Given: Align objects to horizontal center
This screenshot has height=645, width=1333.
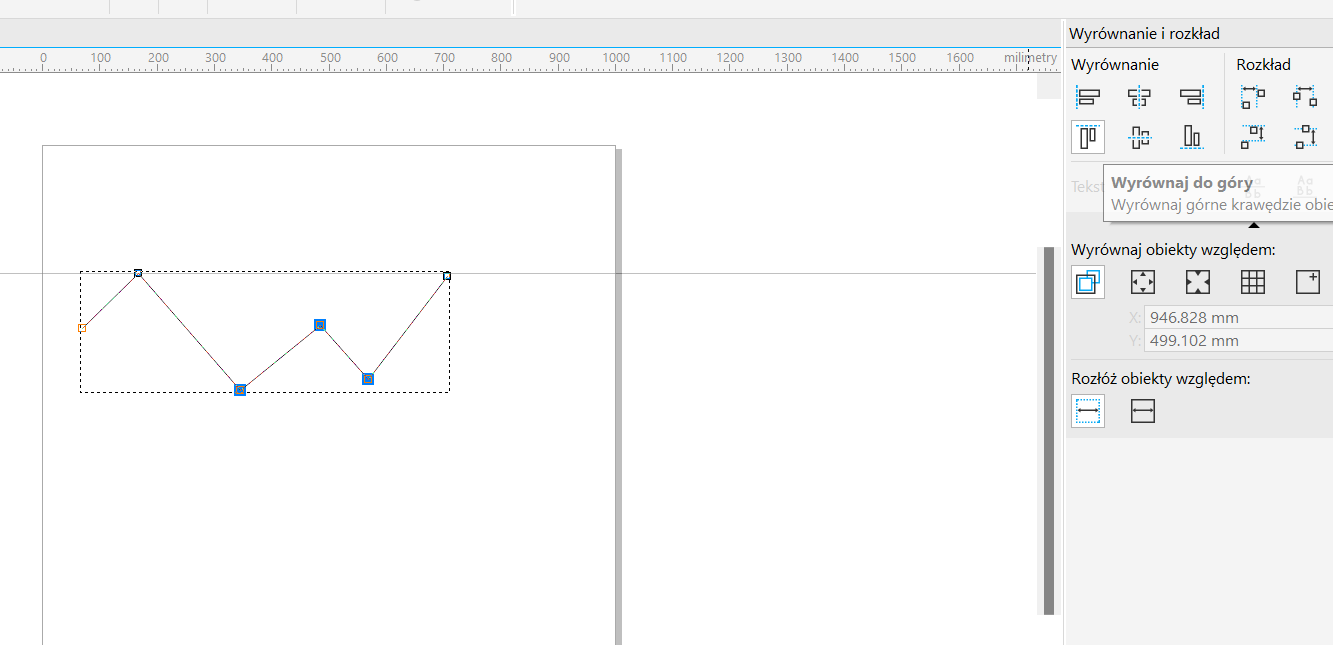Looking at the screenshot, I should [x=1139, y=97].
